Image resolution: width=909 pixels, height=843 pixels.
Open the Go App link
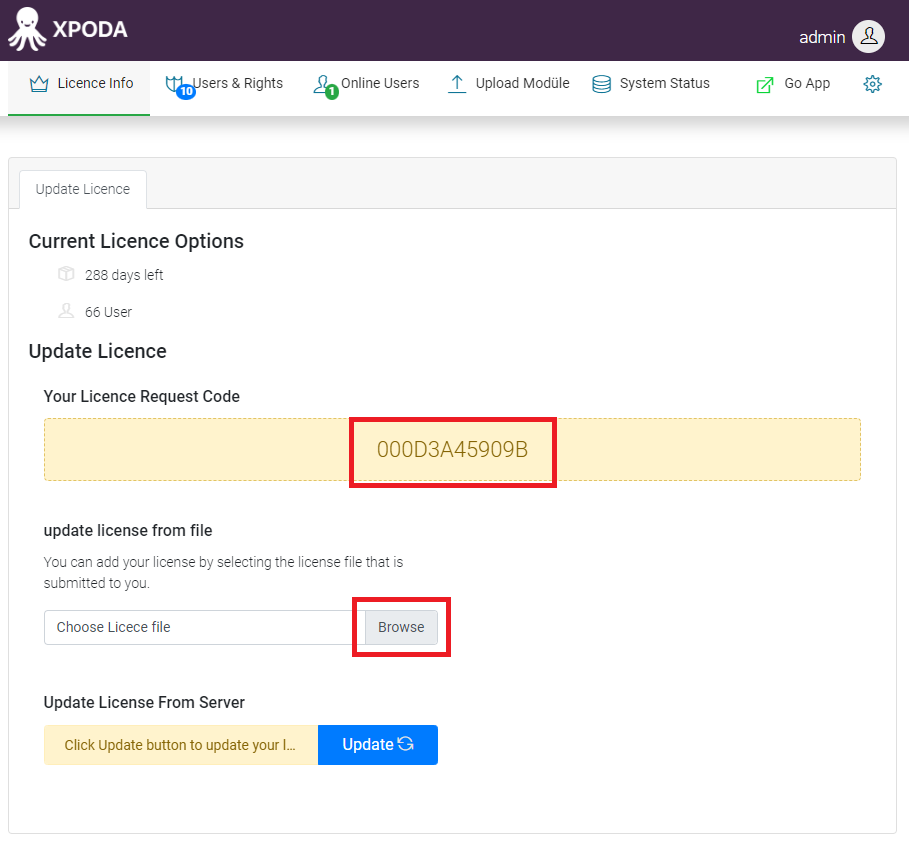793,84
